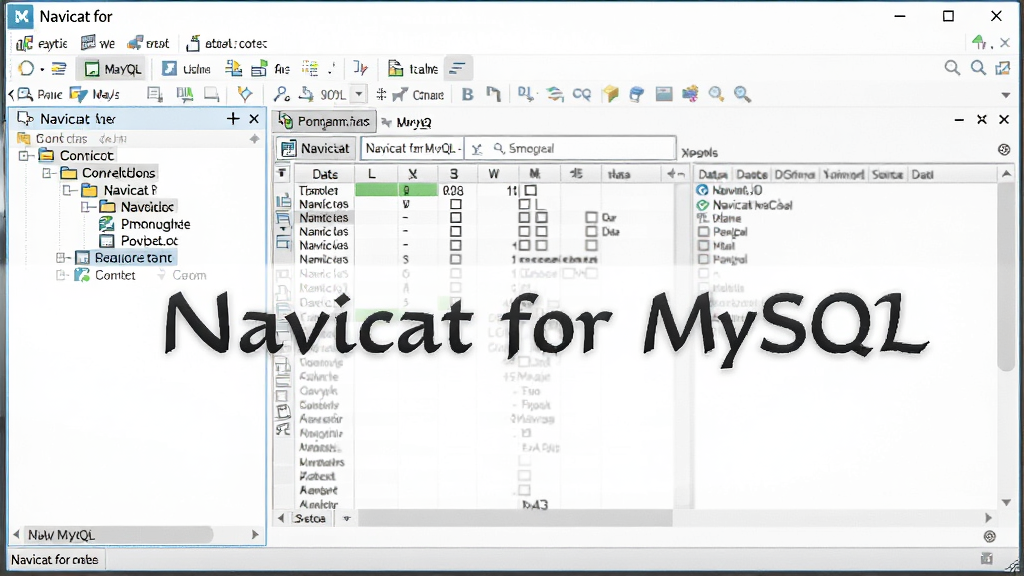The image size is (1024, 576).
Task: Toggle the checkbox beside the Dta label
Action: 591,231
